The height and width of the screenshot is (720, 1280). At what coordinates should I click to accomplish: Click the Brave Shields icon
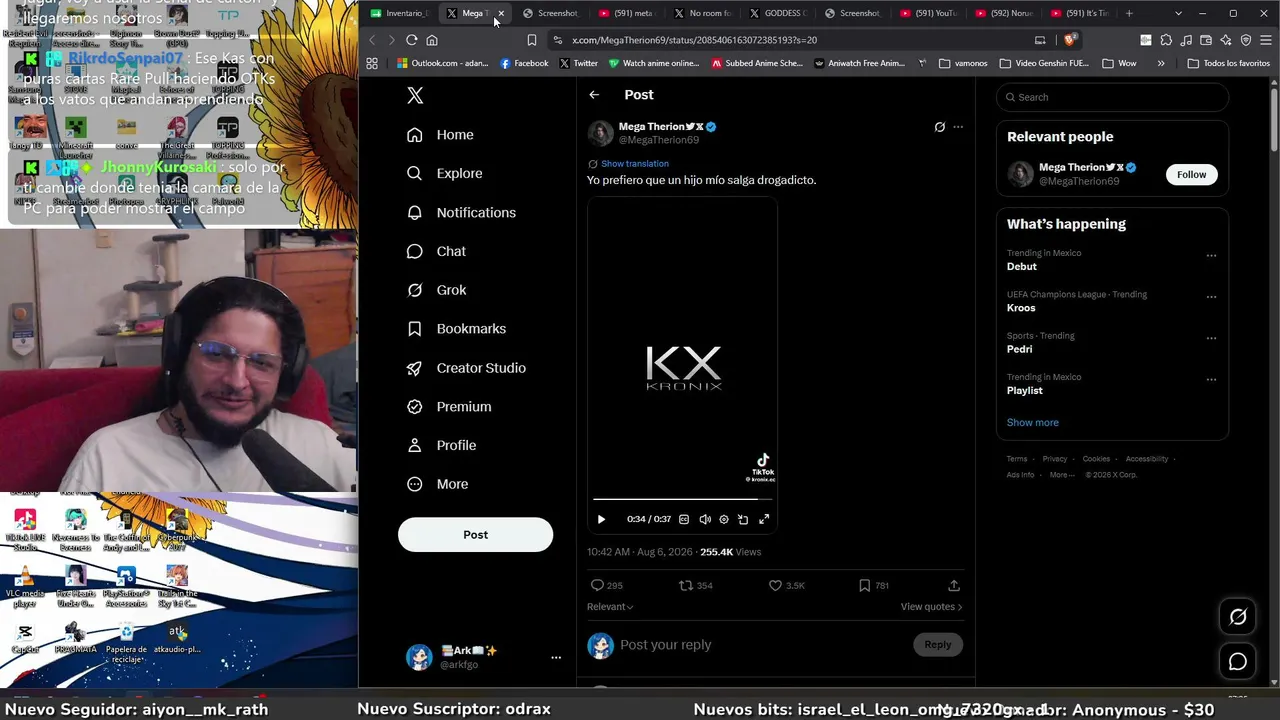(1070, 40)
